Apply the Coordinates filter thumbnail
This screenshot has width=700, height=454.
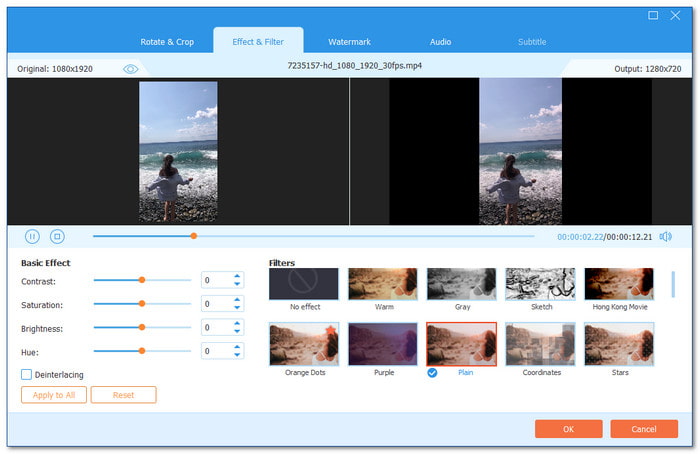tap(540, 344)
